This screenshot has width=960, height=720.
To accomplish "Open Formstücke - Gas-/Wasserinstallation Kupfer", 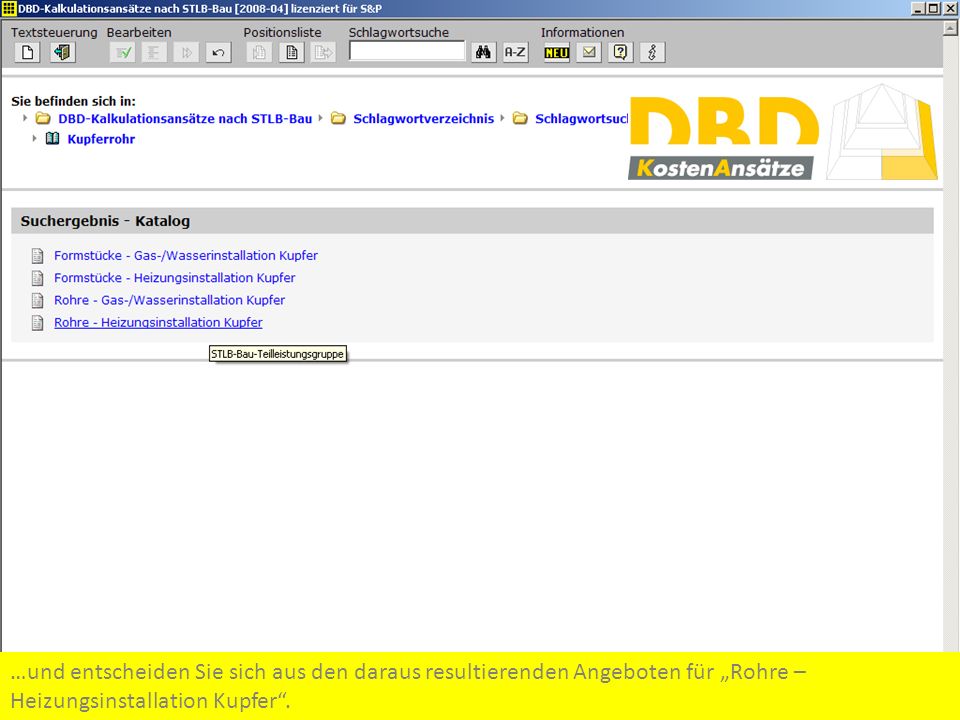I will click(x=186, y=255).
